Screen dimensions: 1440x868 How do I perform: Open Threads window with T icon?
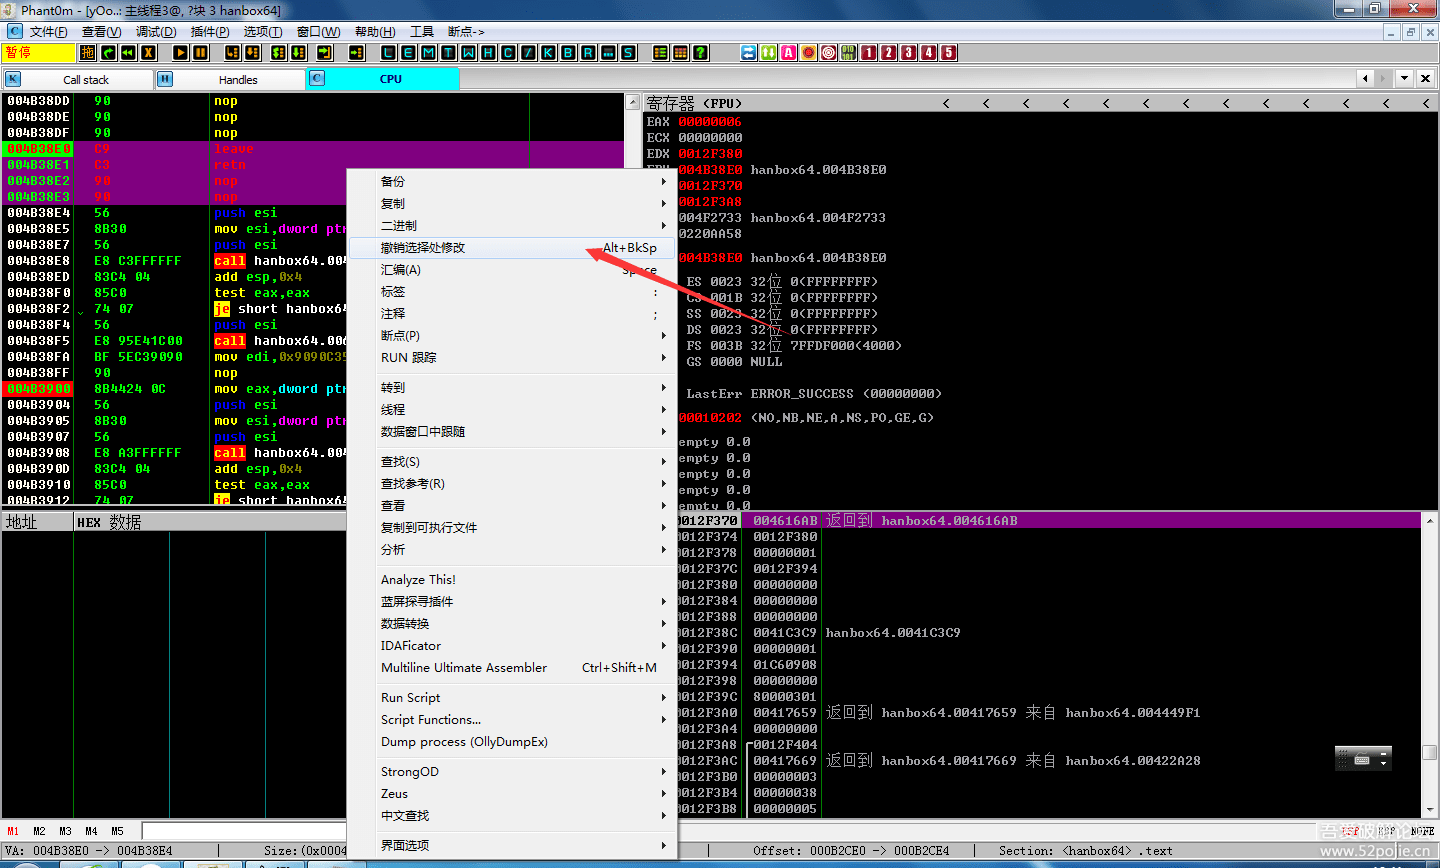coord(448,53)
